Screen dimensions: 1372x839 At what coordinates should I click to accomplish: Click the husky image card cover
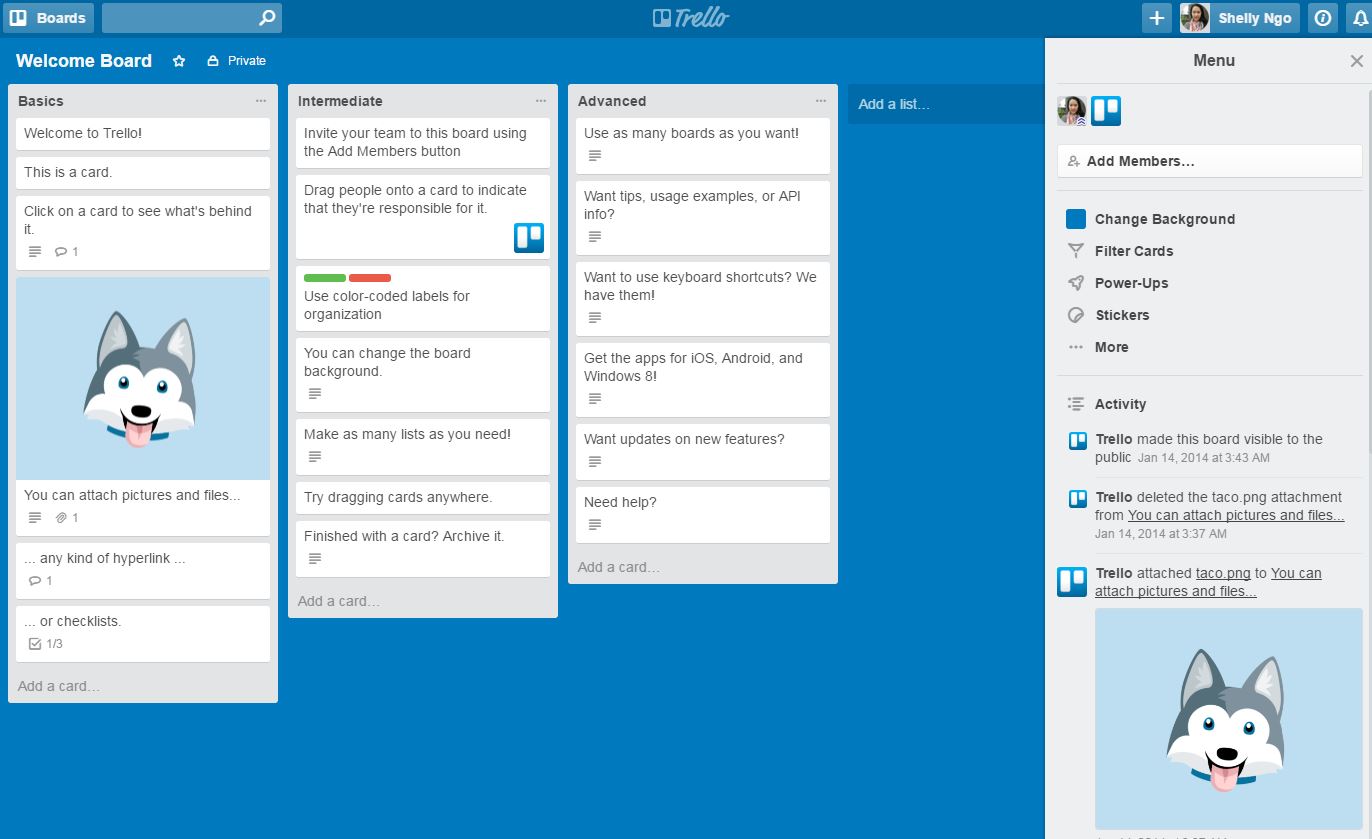(143, 379)
